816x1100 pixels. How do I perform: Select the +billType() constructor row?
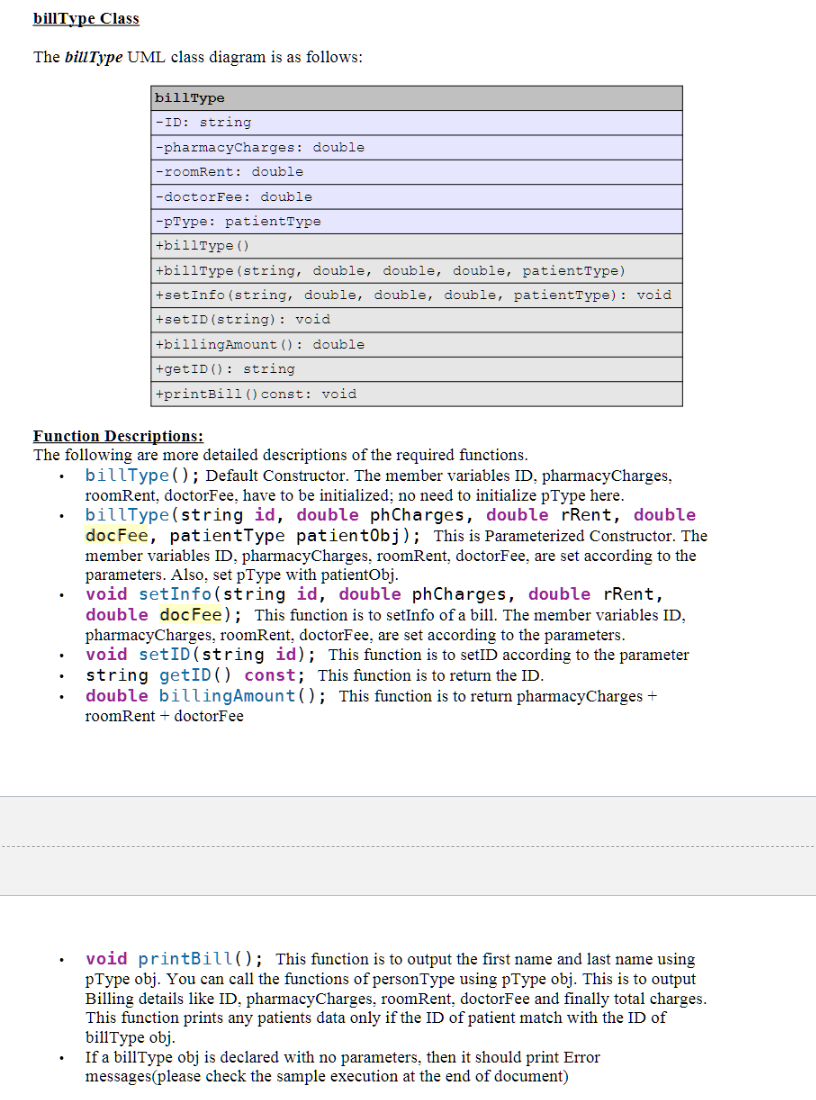[x=417, y=245]
